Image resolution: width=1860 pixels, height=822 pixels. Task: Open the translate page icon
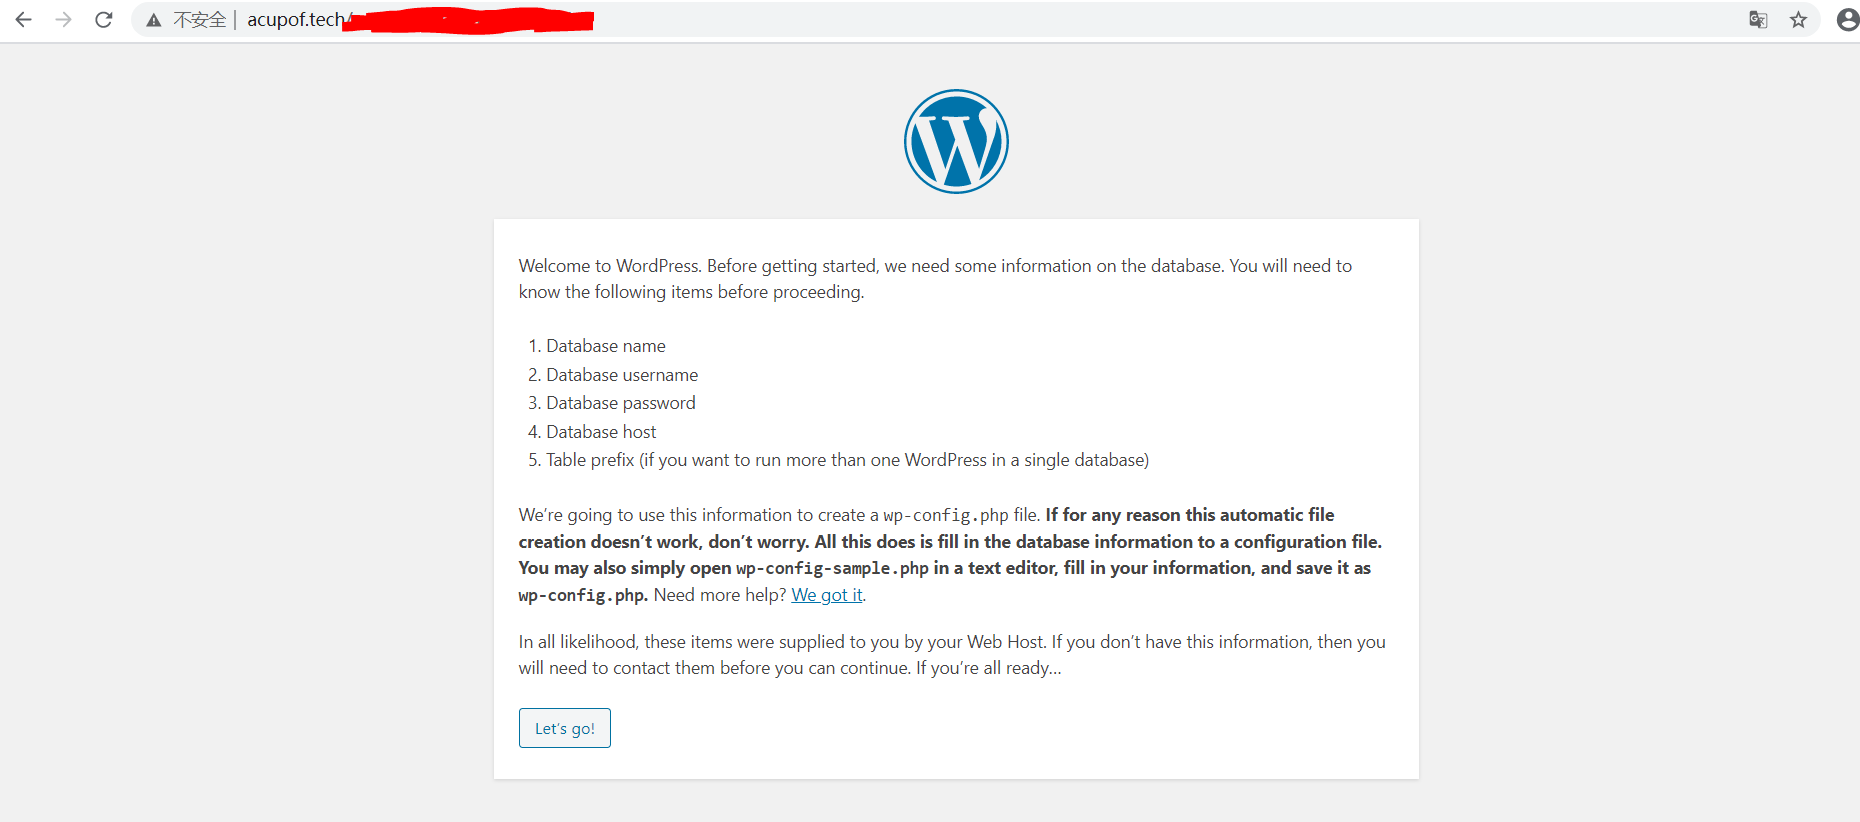[1758, 20]
